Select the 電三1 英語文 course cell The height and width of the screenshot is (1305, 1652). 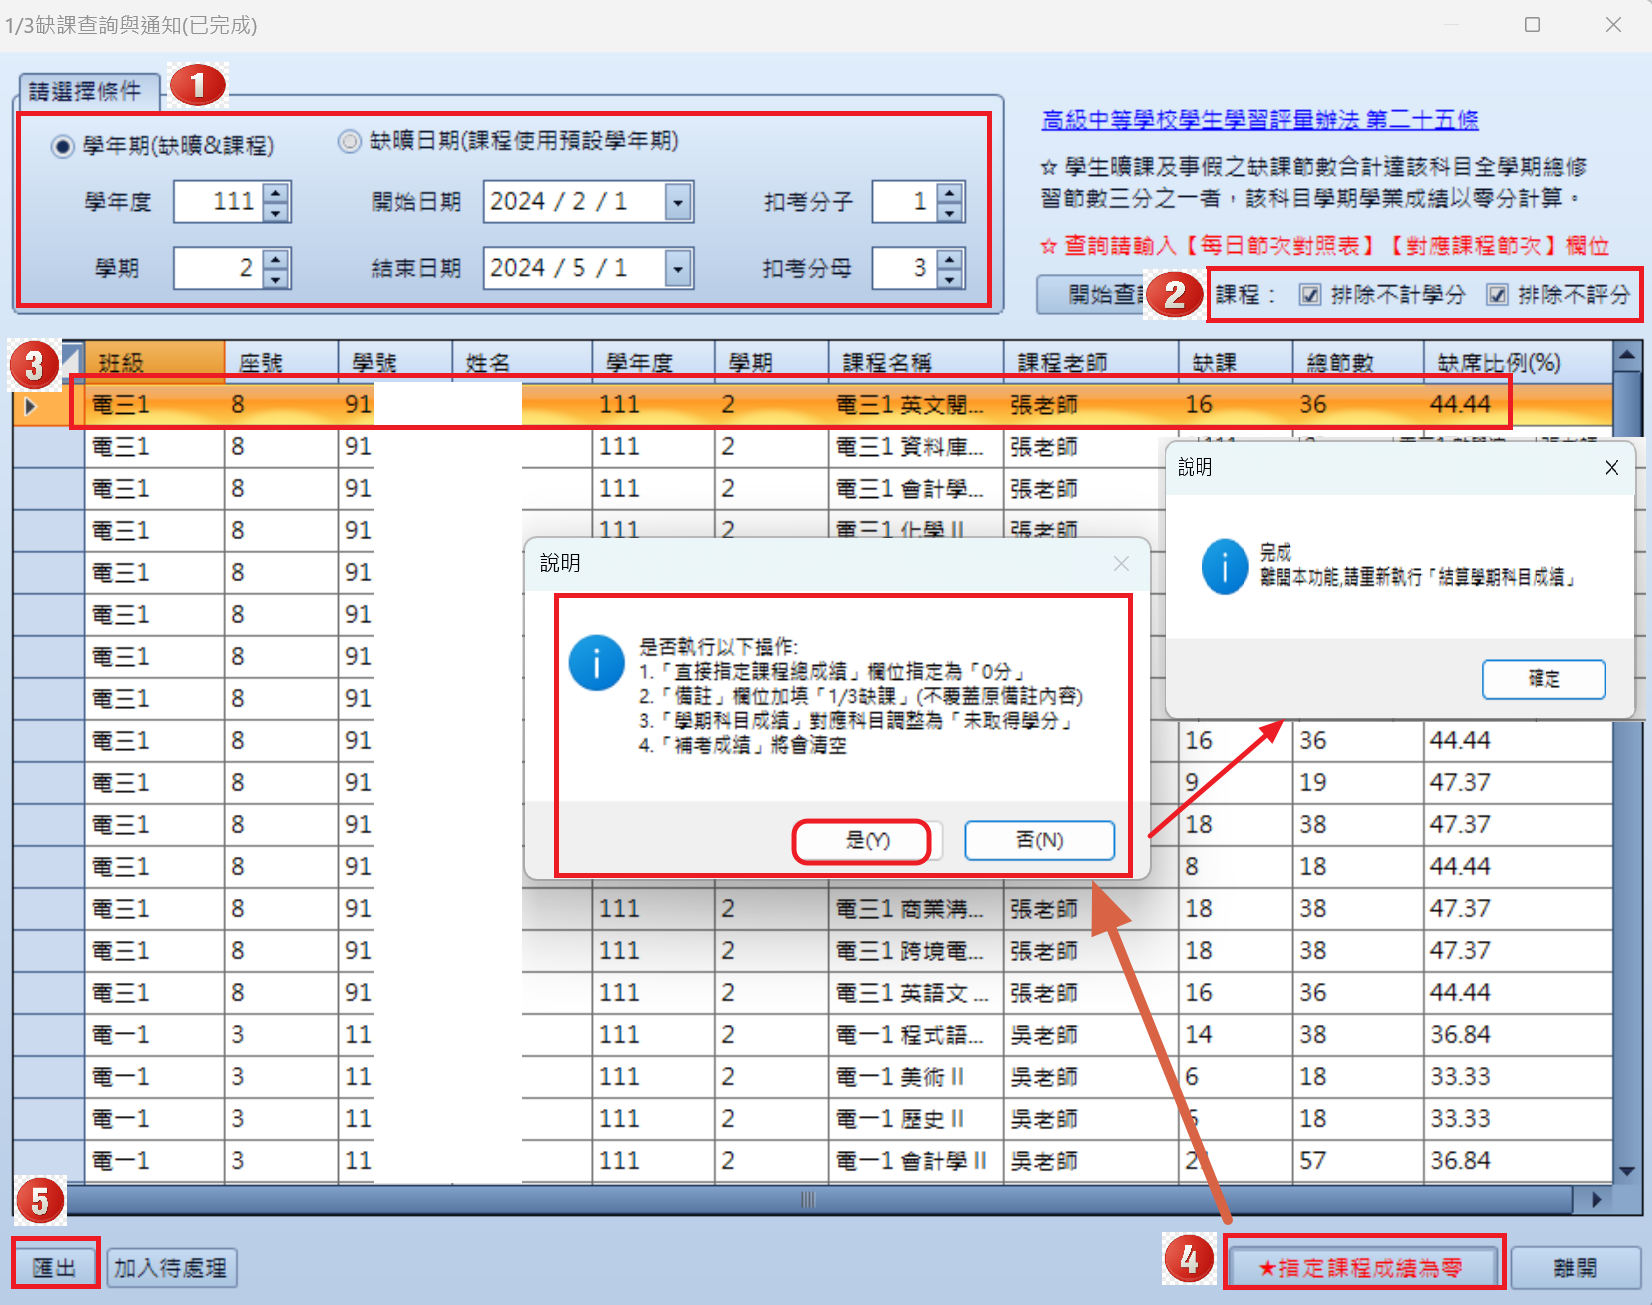coord(916,993)
